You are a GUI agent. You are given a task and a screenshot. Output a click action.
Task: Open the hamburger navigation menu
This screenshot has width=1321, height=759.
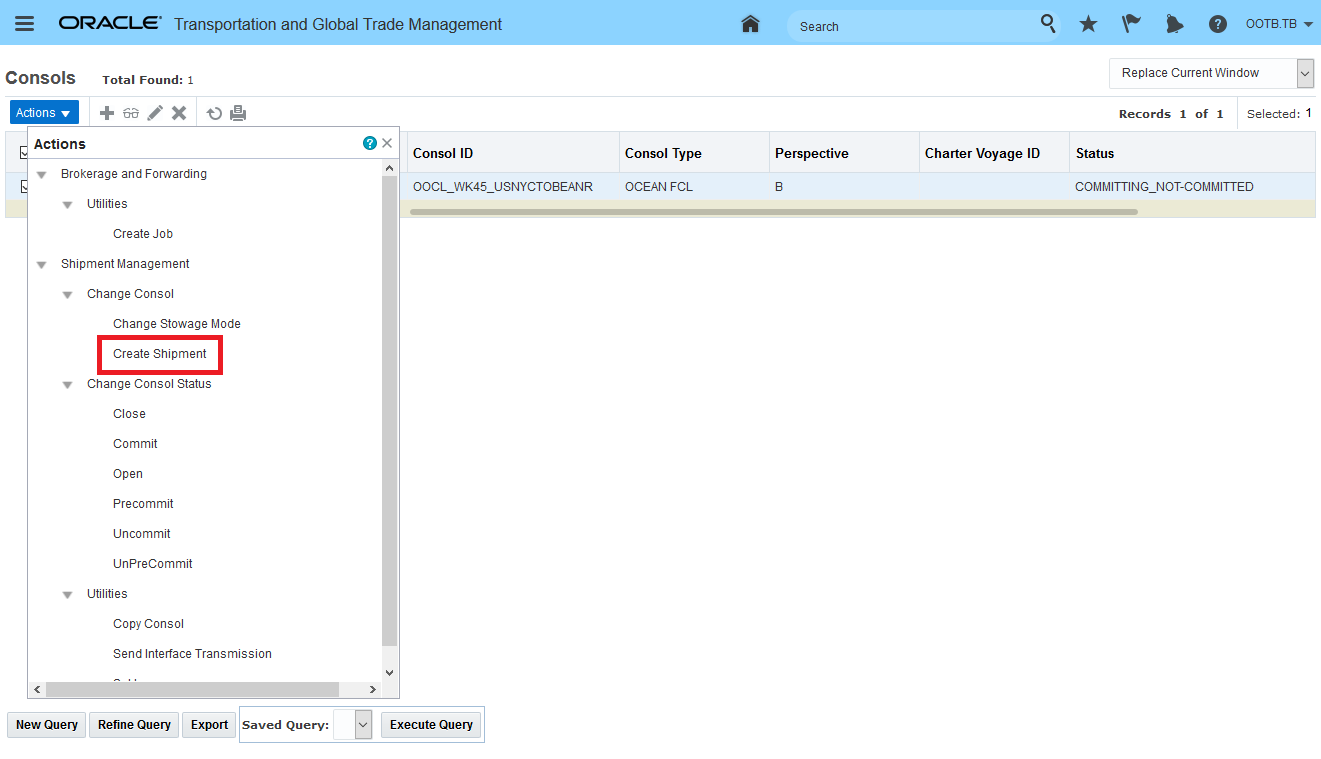coord(24,24)
